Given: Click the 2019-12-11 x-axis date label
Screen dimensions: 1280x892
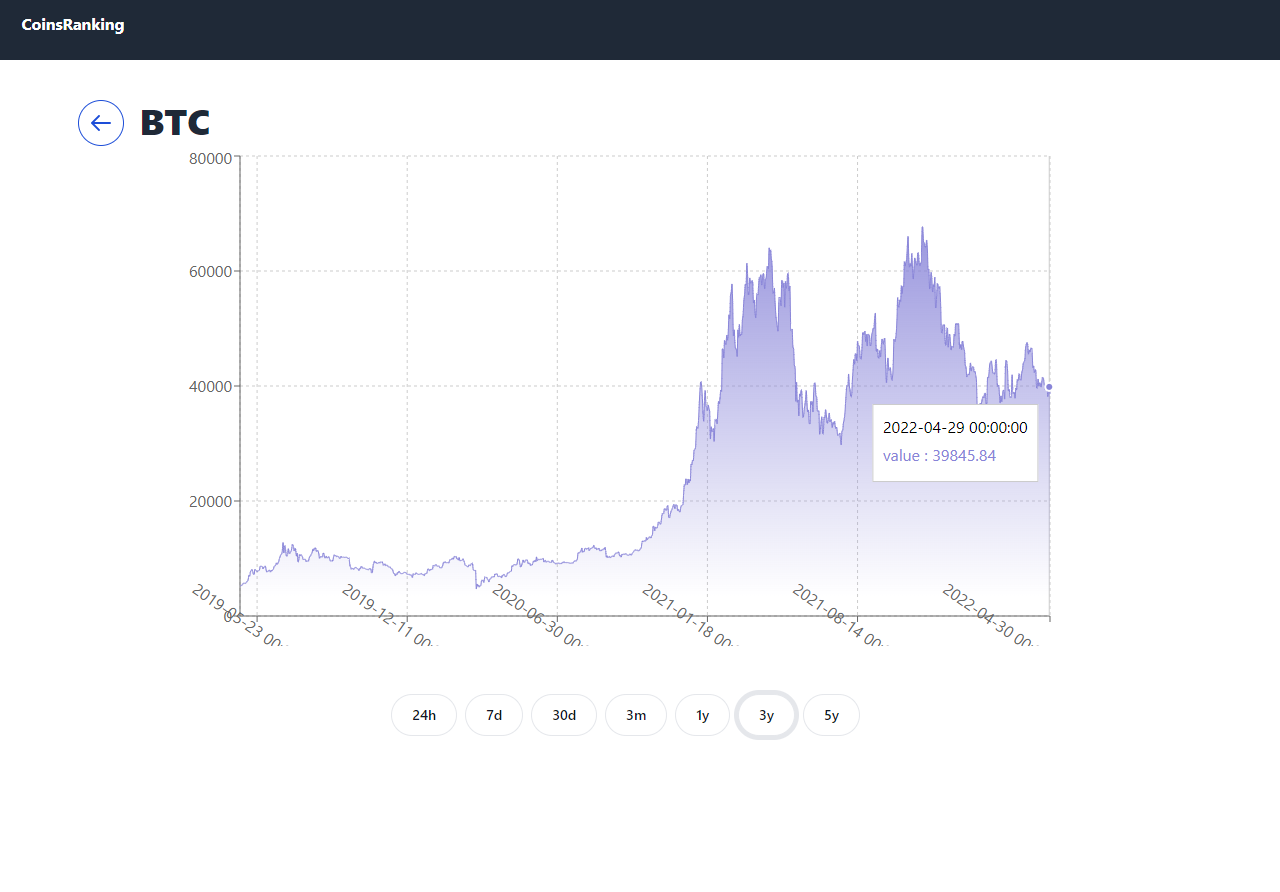Looking at the screenshot, I should click(389, 616).
